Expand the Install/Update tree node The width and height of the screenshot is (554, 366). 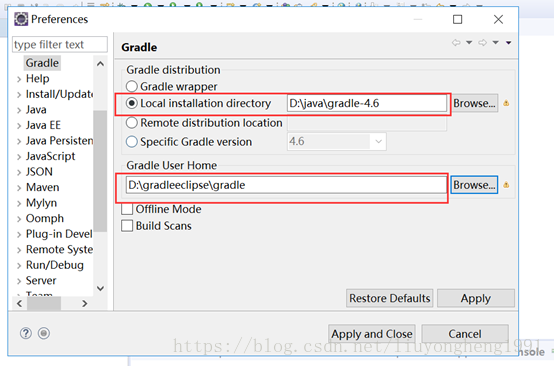19,95
